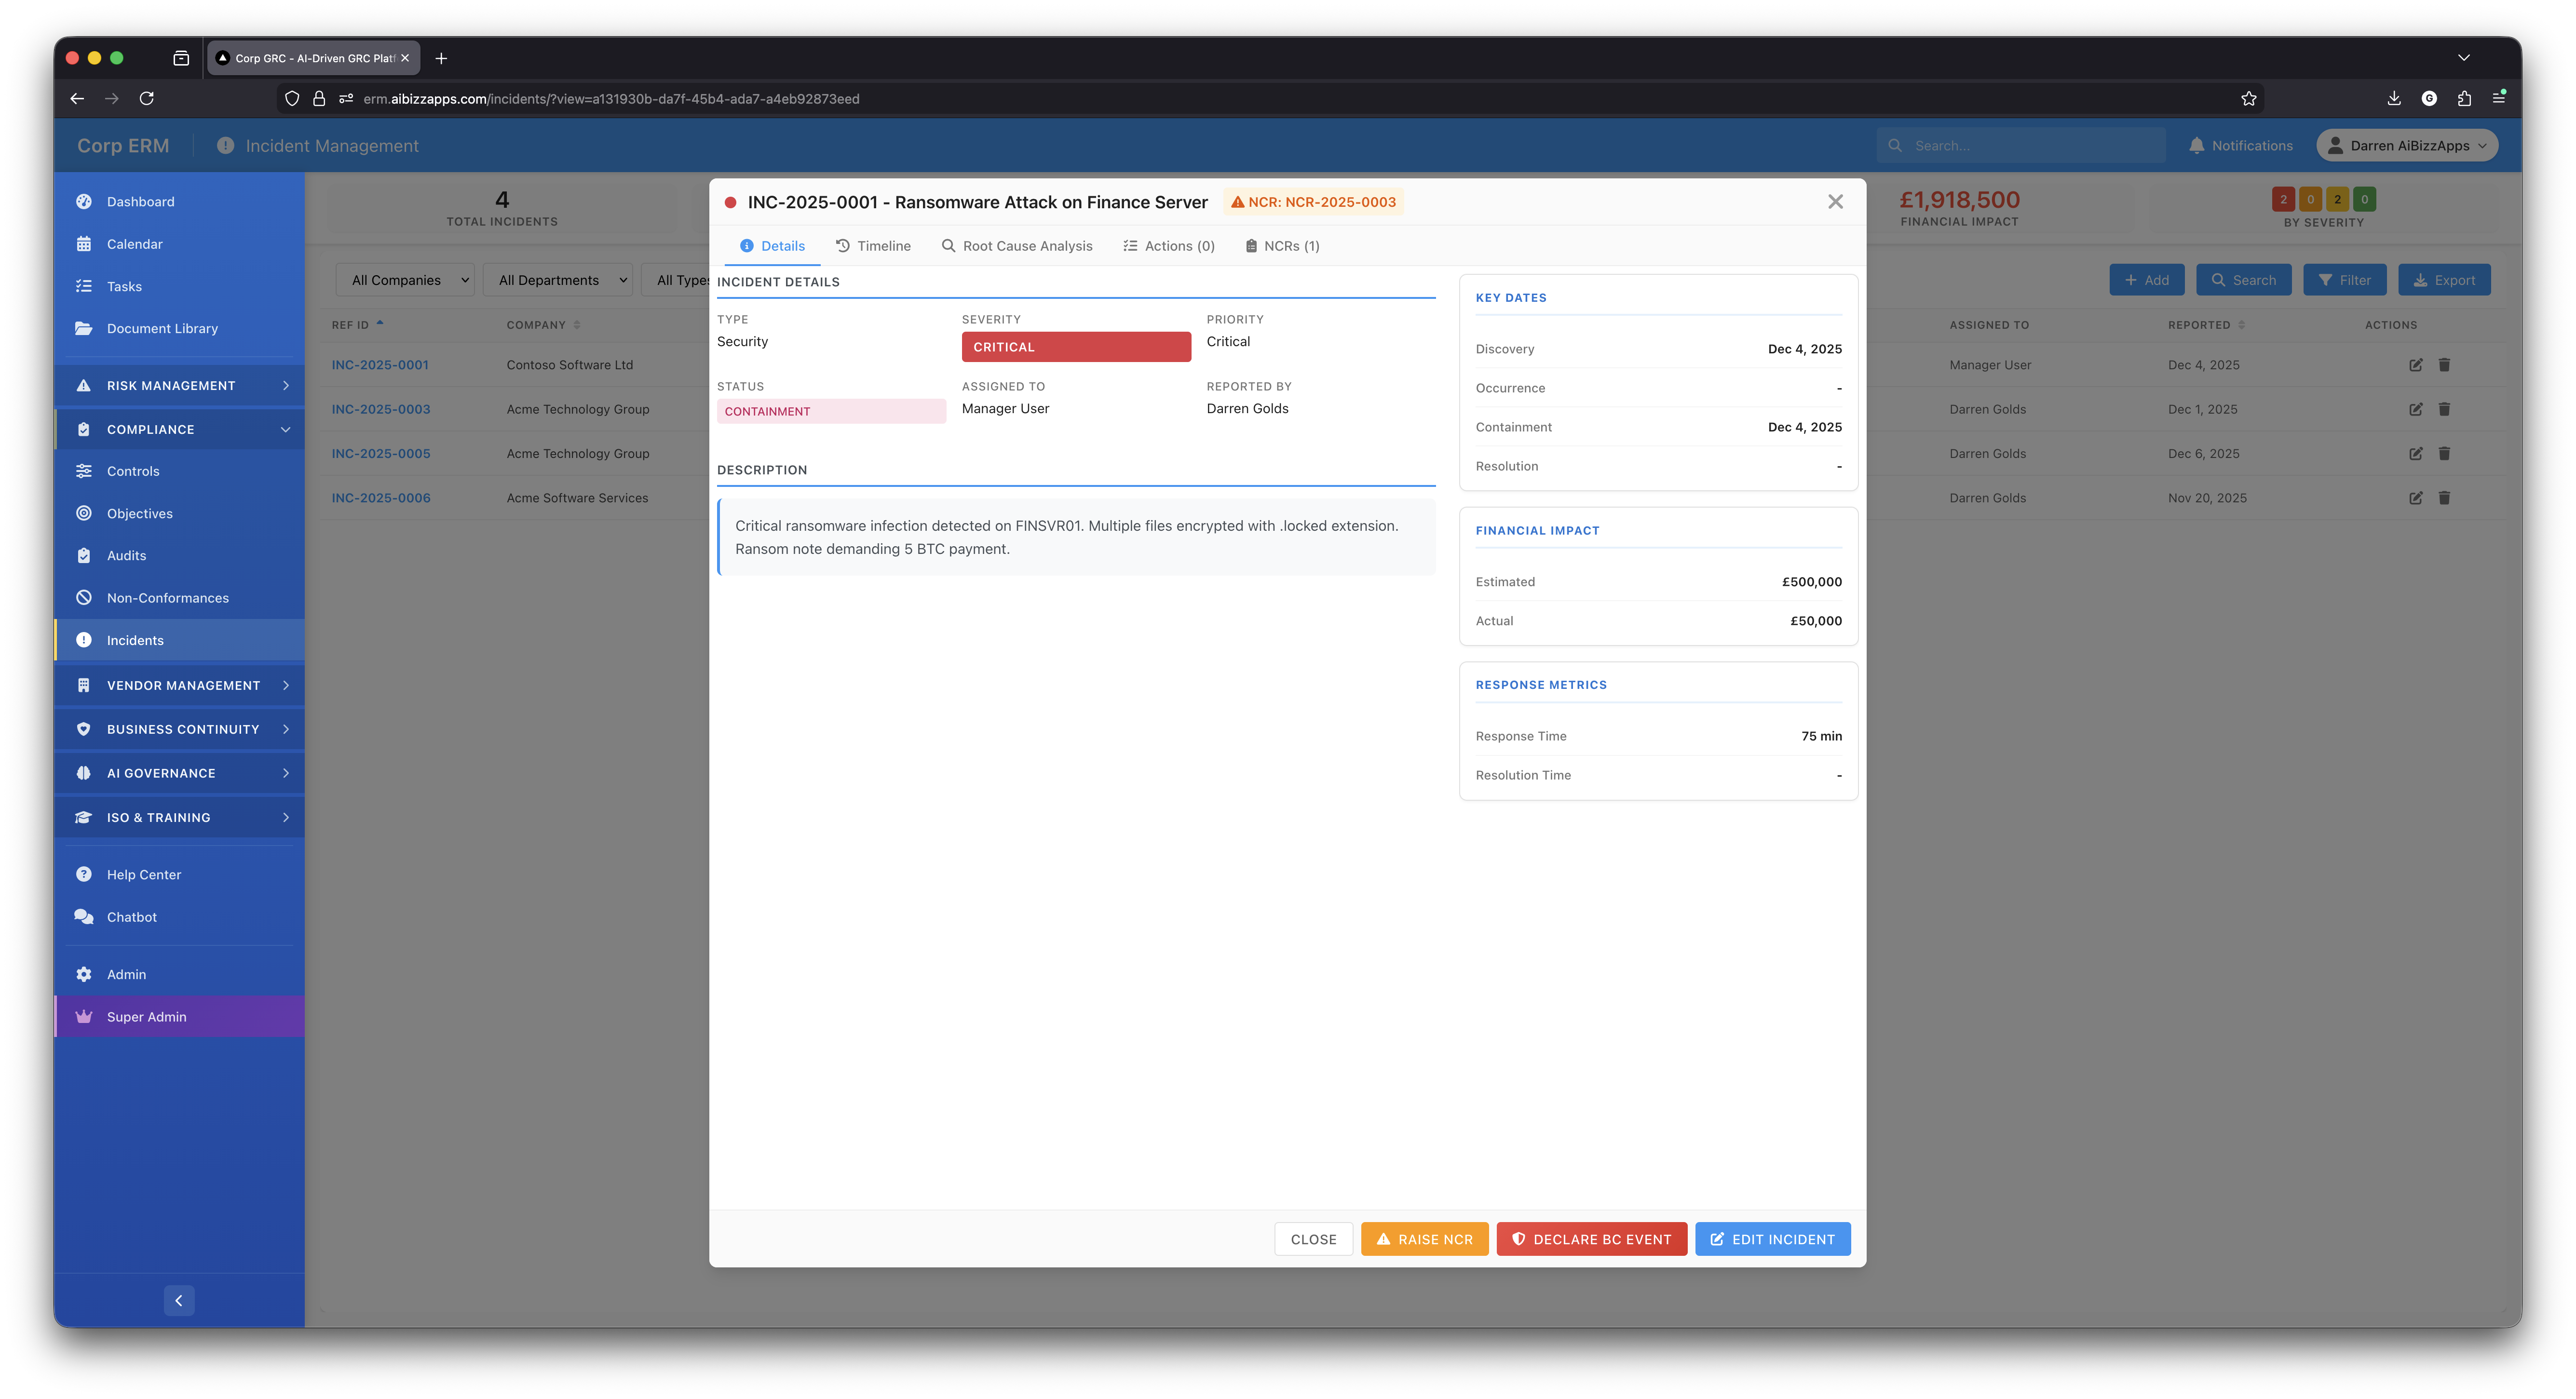Click the Raise NCR button
2576x1399 pixels.
[1424, 1239]
